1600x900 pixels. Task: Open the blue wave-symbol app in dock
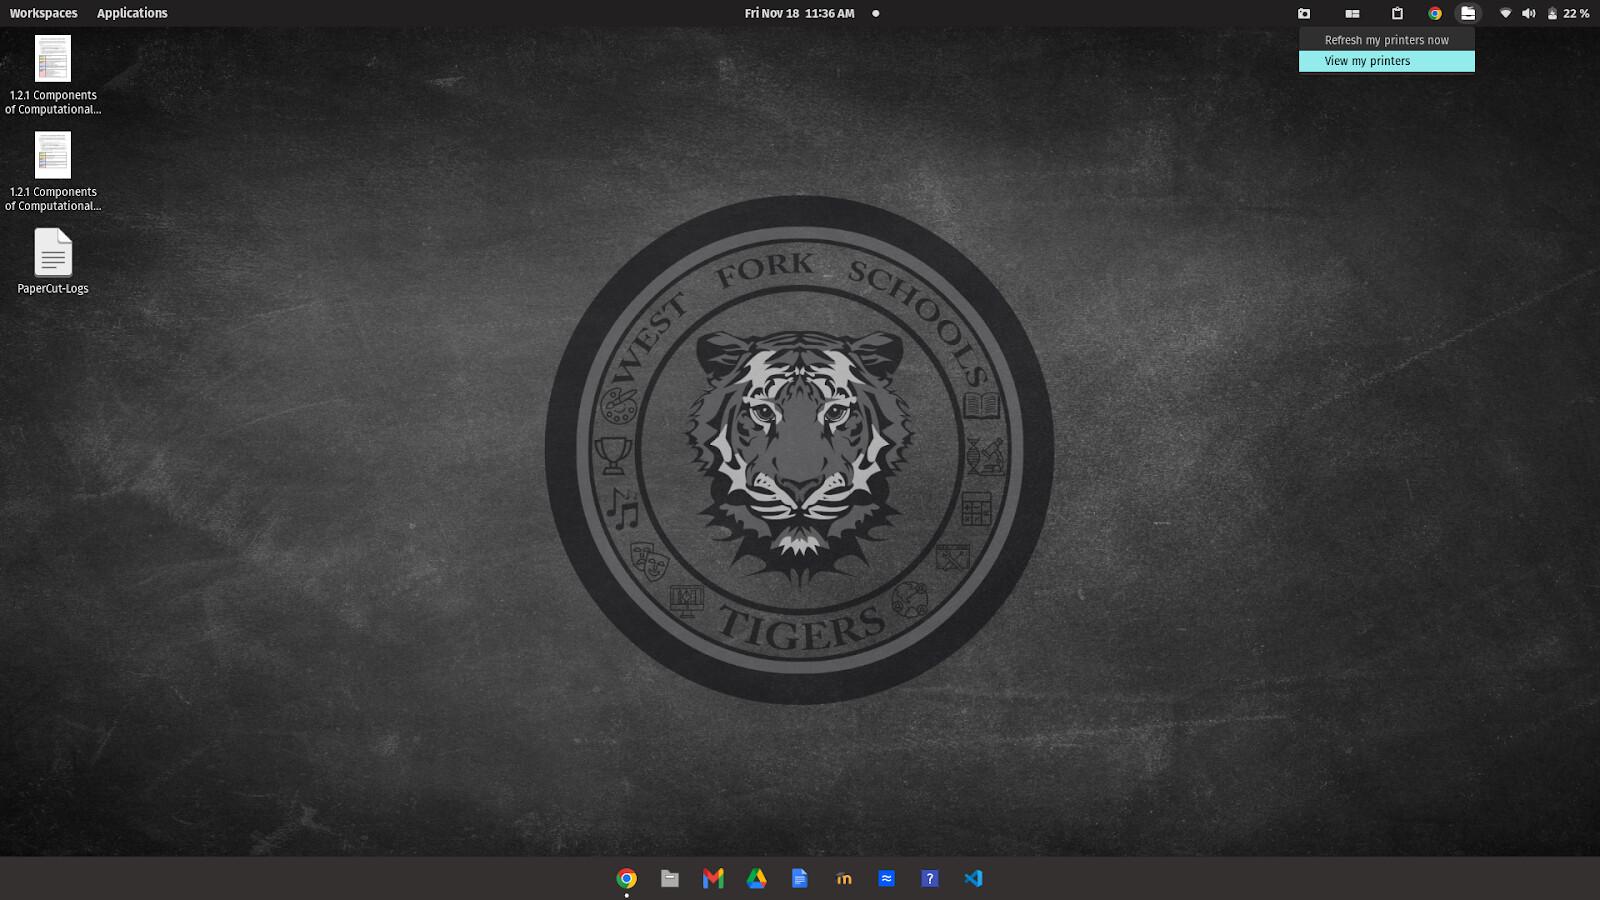tap(886, 878)
